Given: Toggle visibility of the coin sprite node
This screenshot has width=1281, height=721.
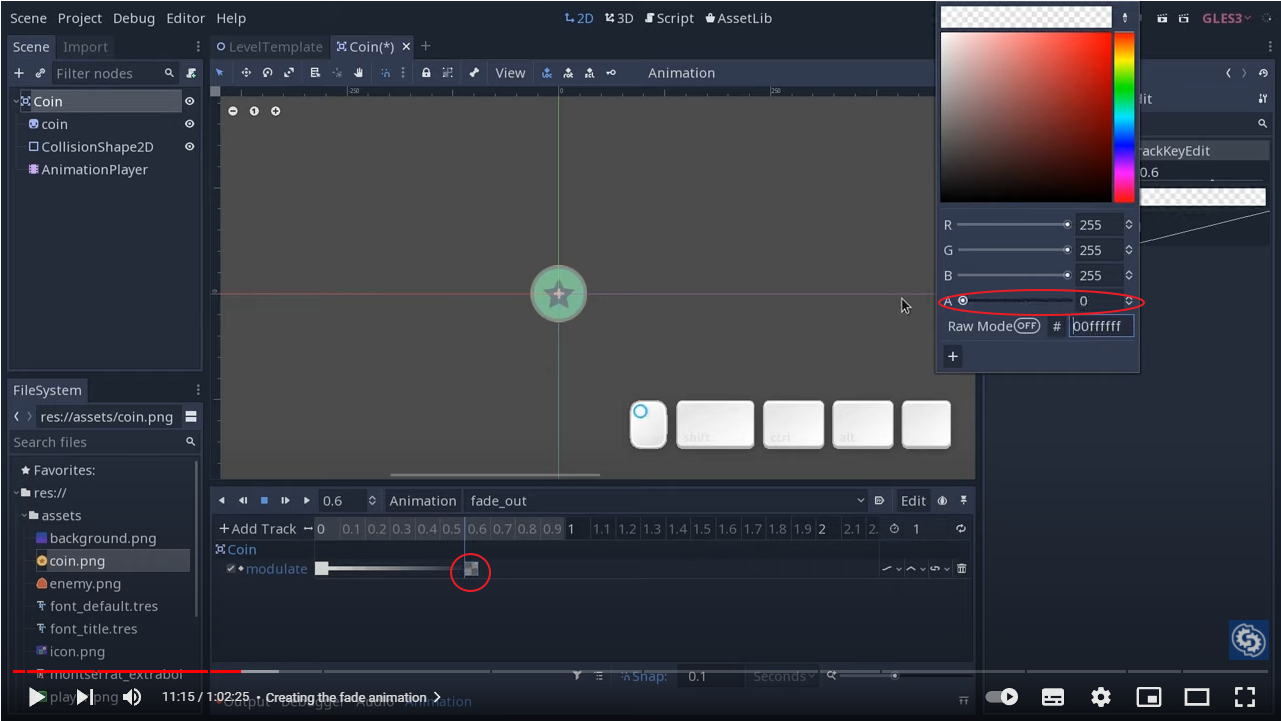Looking at the screenshot, I should (x=189, y=124).
